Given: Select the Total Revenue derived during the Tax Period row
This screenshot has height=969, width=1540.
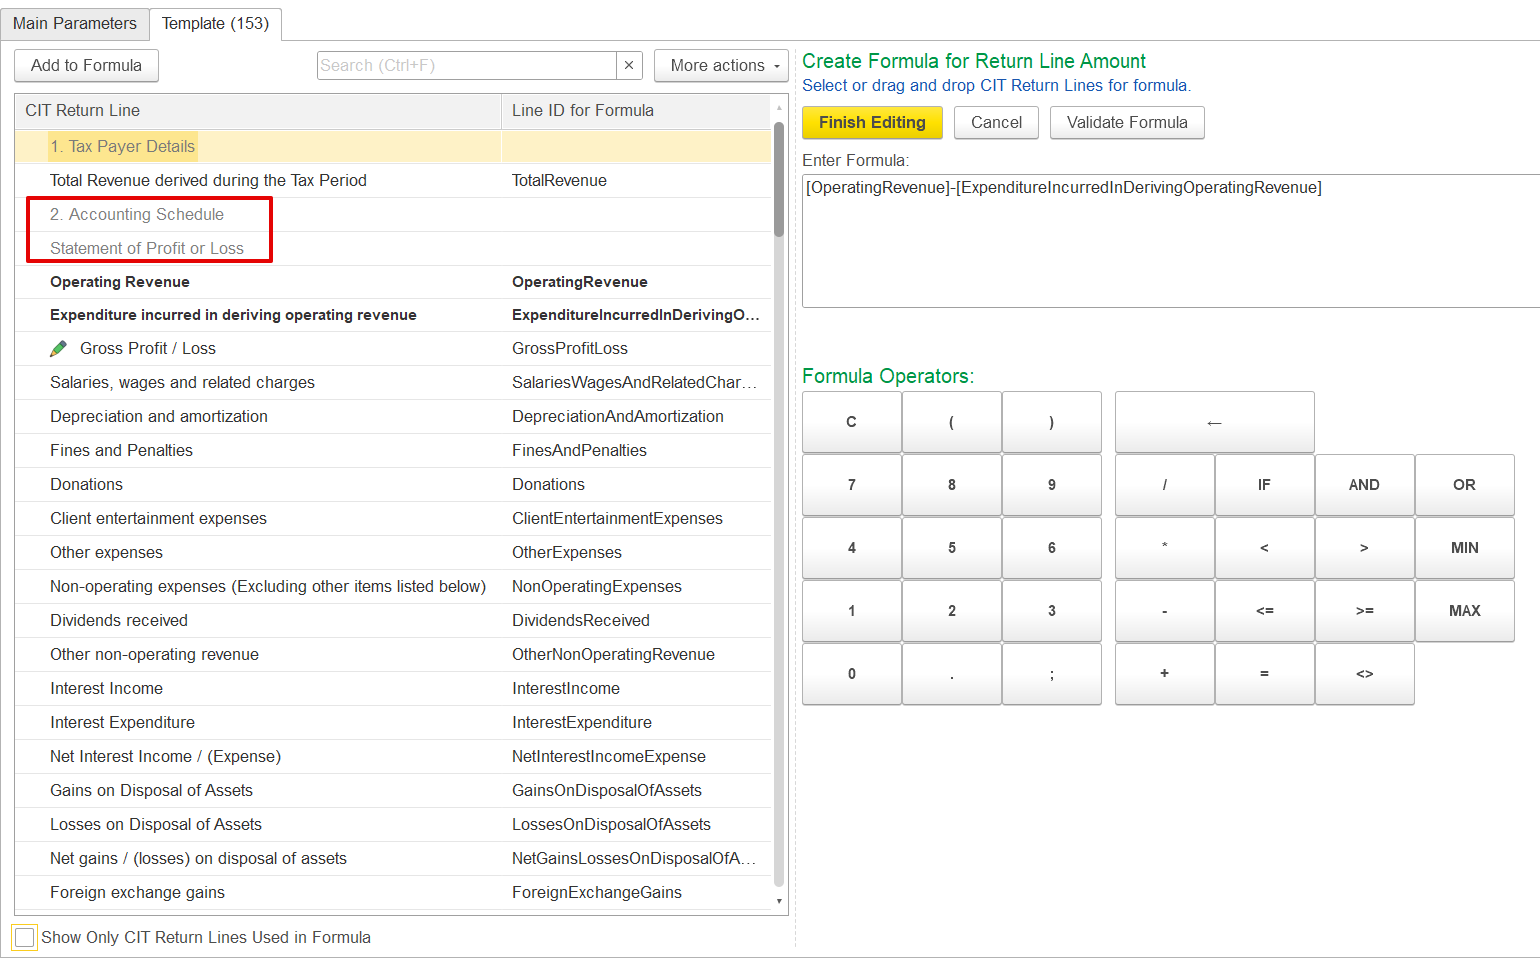Looking at the screenshot, I should point(393,181).
